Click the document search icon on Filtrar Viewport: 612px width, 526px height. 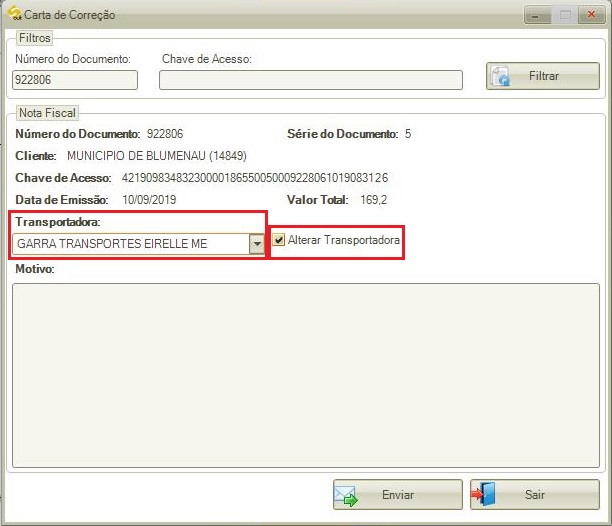pyautogui.click(x=501, y=76)
